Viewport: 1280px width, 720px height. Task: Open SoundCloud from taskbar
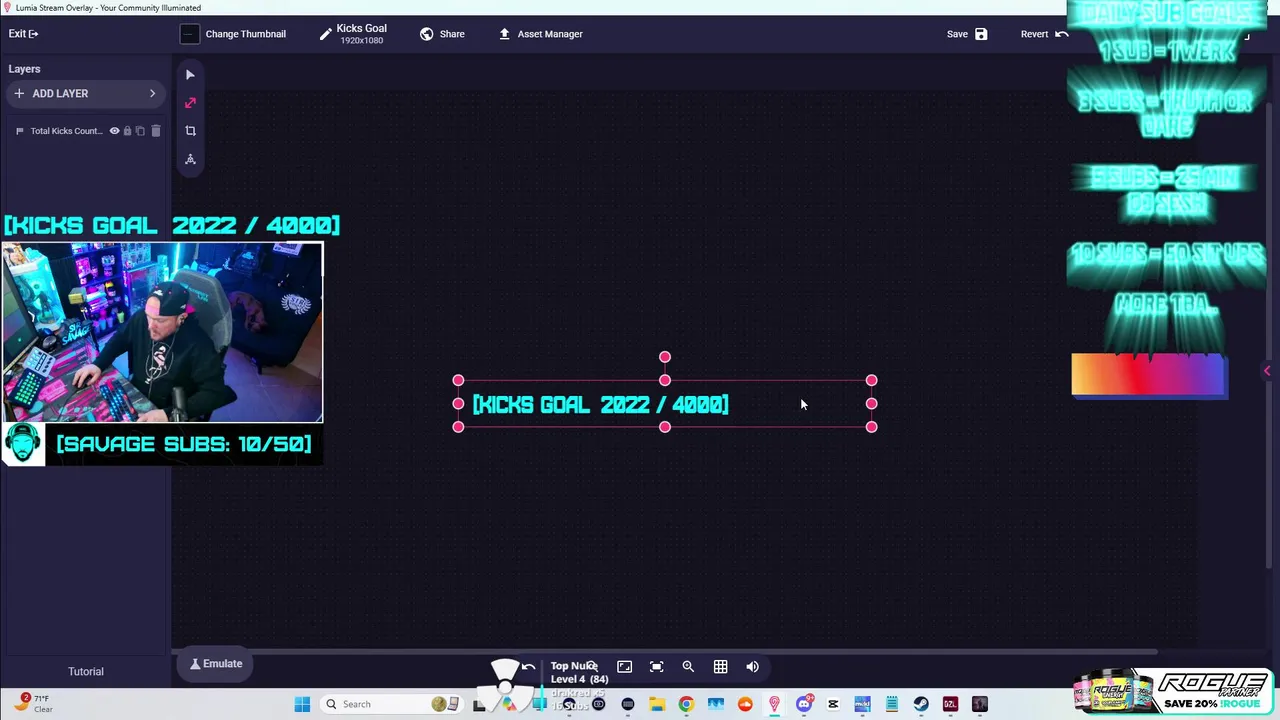(745, 704)
